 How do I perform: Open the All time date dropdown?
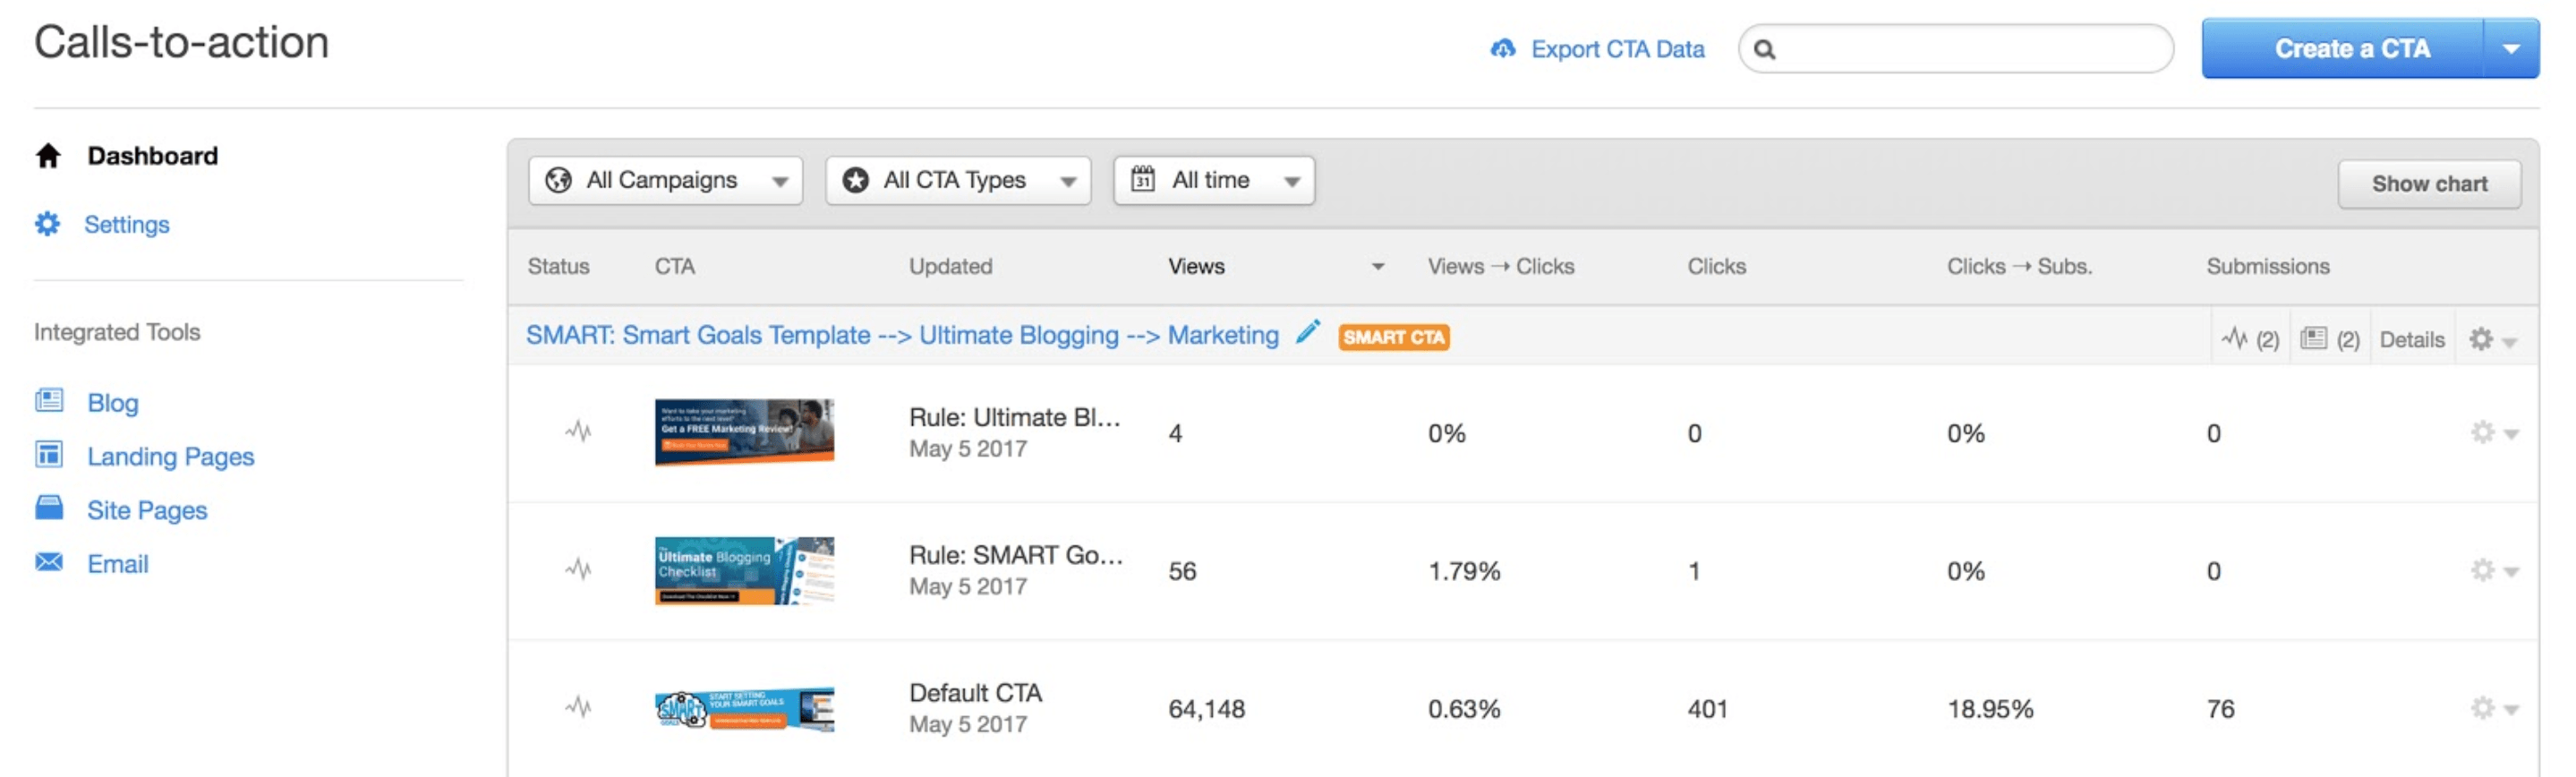(x=1214, y=180)
